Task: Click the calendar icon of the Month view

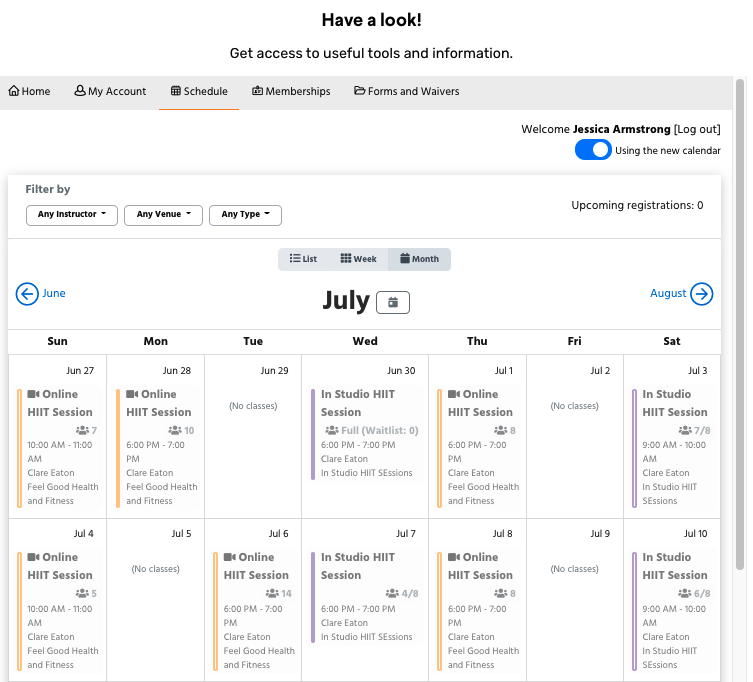Action: coord(405,258)
